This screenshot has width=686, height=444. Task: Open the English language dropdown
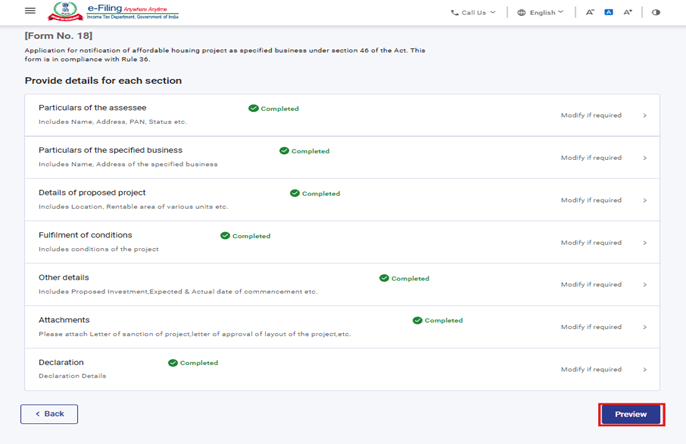546,13
